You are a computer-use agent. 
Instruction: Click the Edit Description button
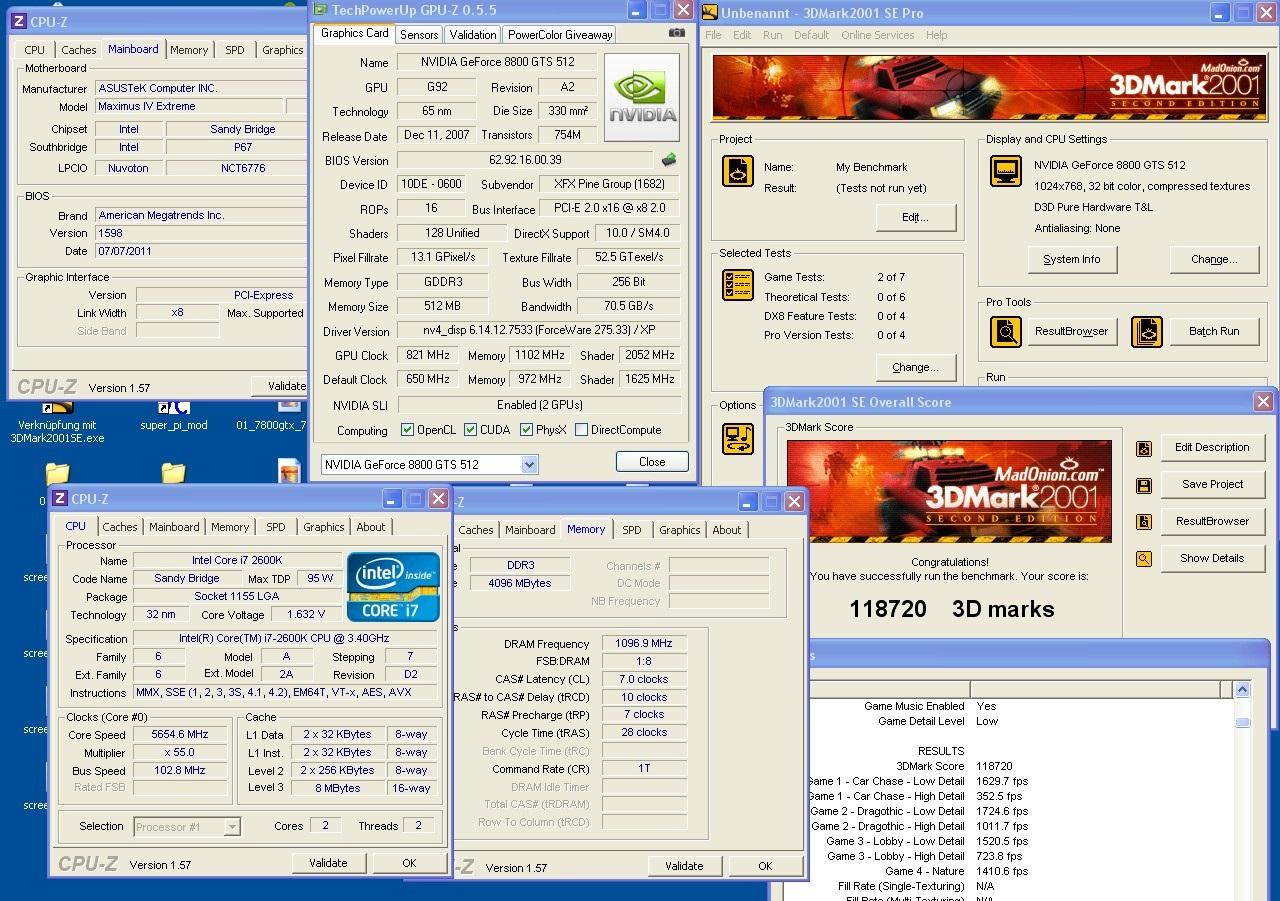click(1212, 447)
